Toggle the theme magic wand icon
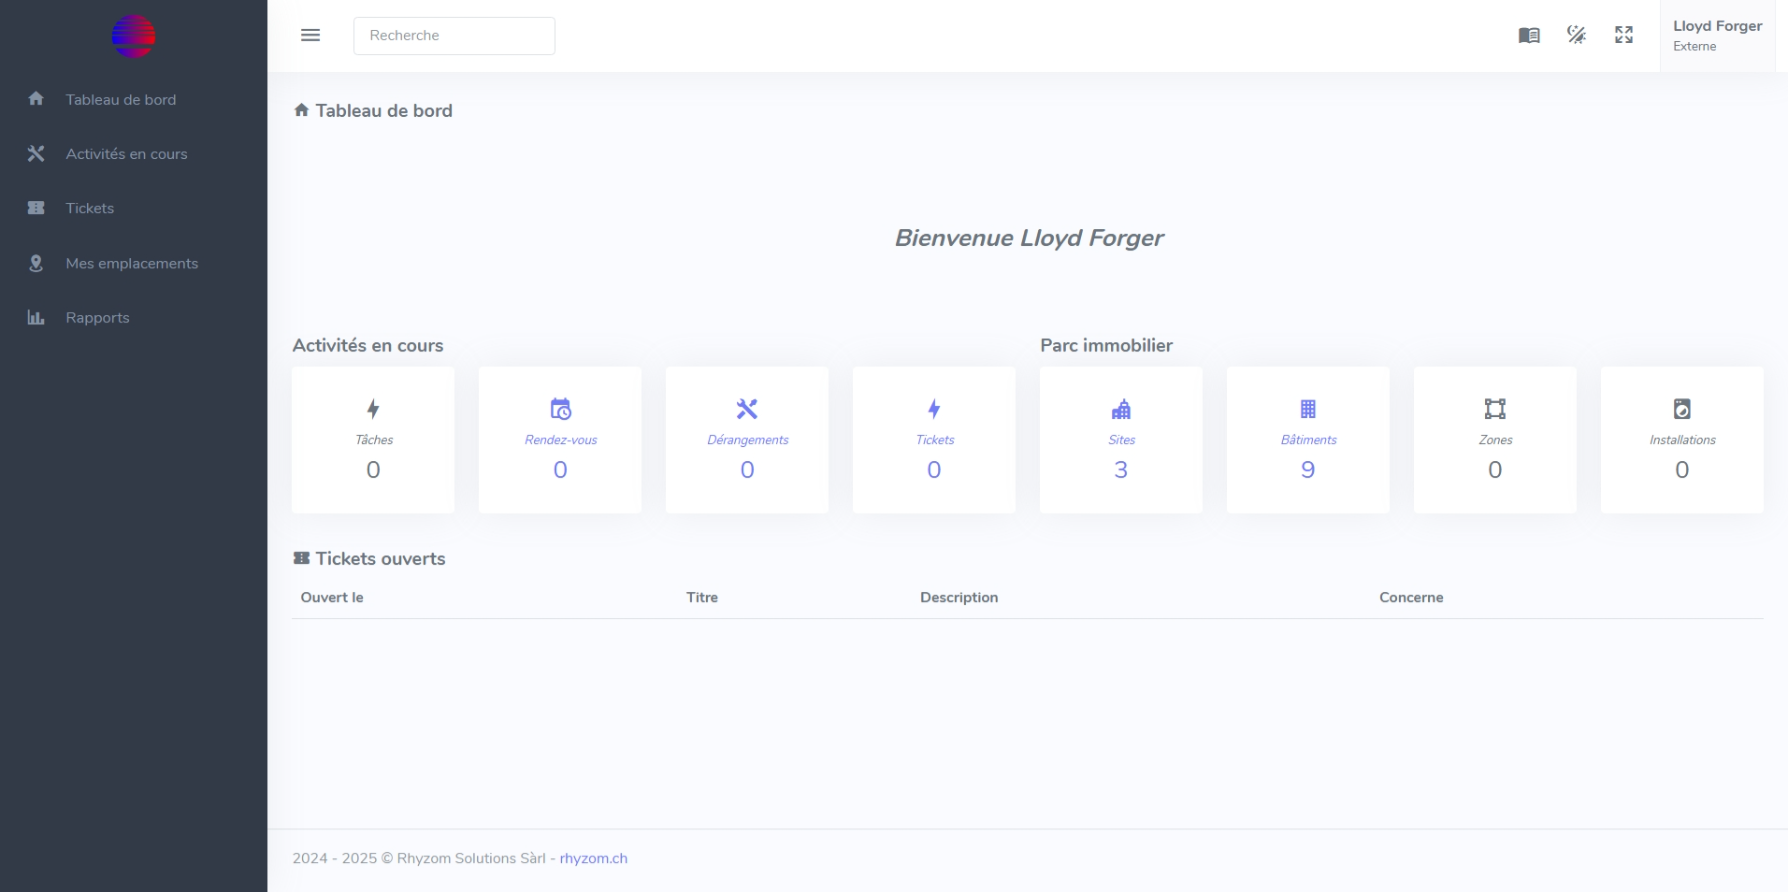 [x=1576, y=35]
